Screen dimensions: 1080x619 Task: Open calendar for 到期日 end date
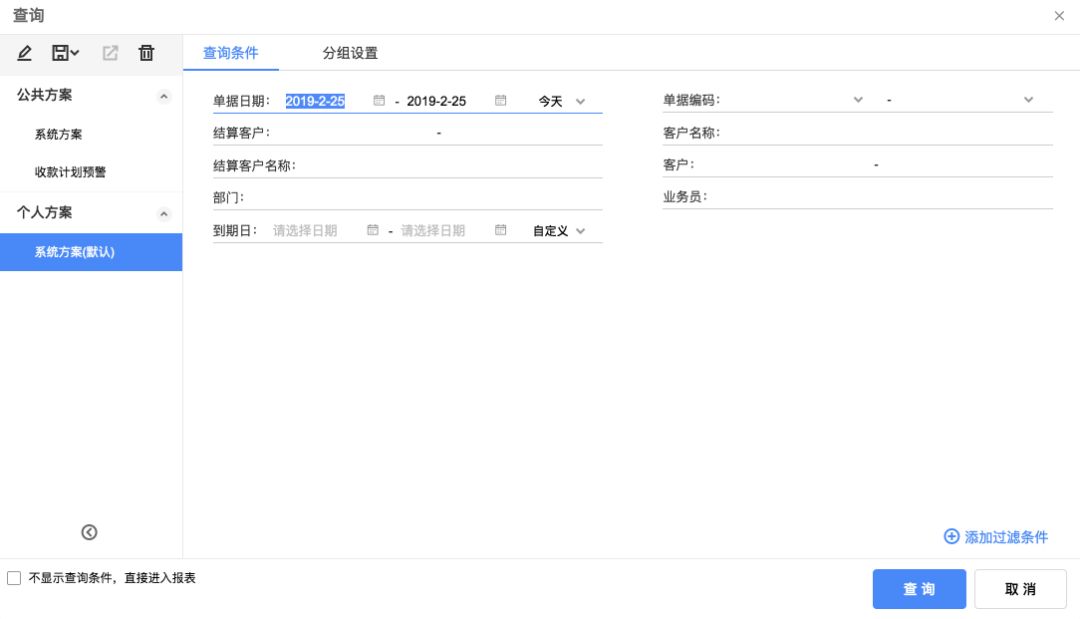tap(501, 230)
